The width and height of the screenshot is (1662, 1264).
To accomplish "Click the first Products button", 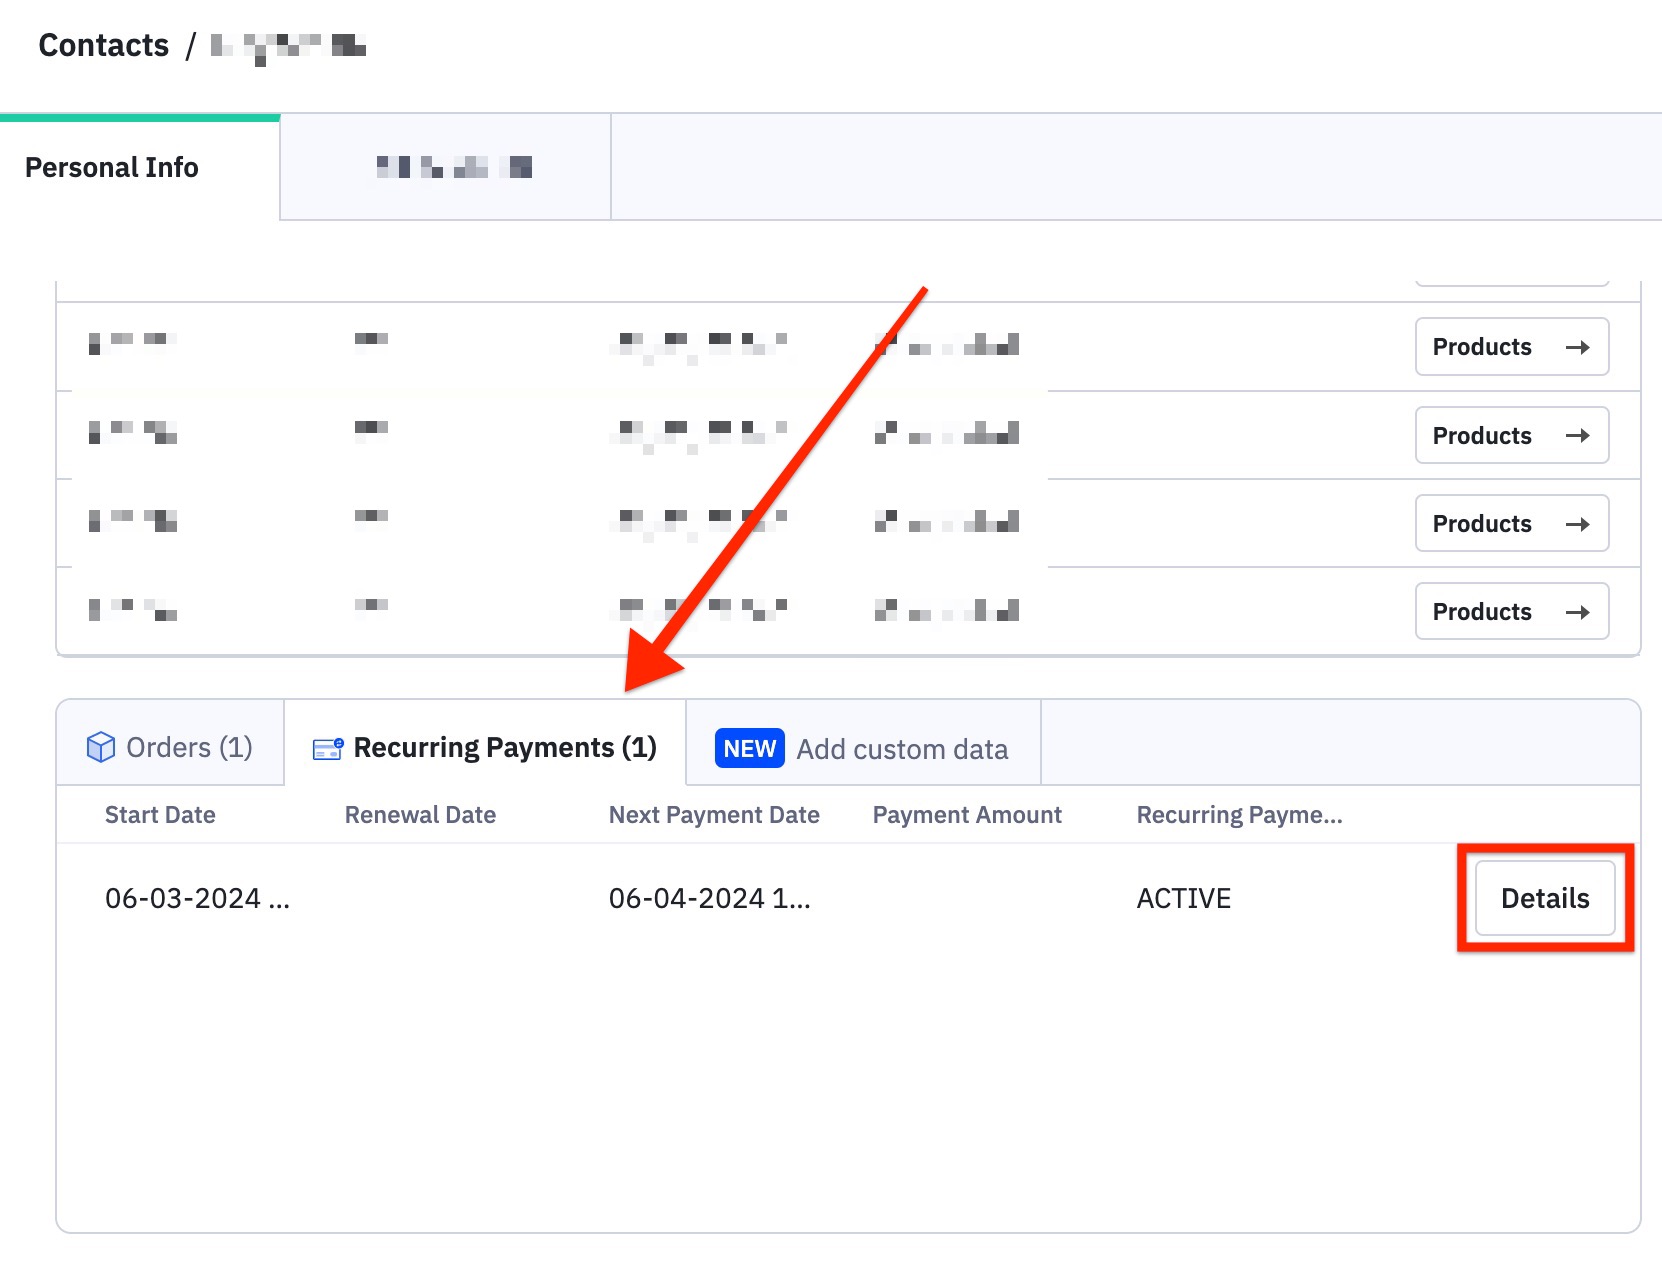I will [1511, 347].
